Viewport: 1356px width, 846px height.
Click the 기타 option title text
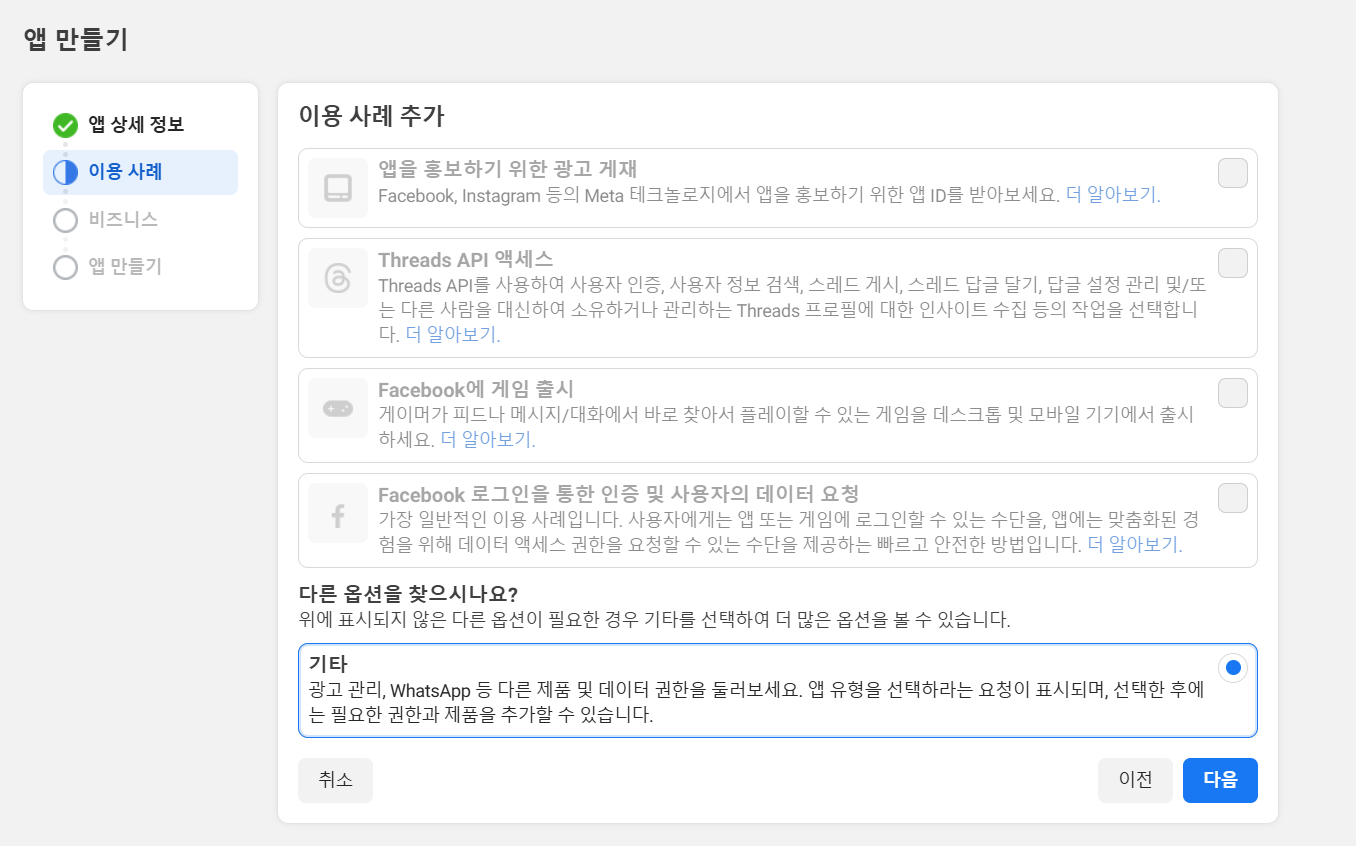coord(328,664)
